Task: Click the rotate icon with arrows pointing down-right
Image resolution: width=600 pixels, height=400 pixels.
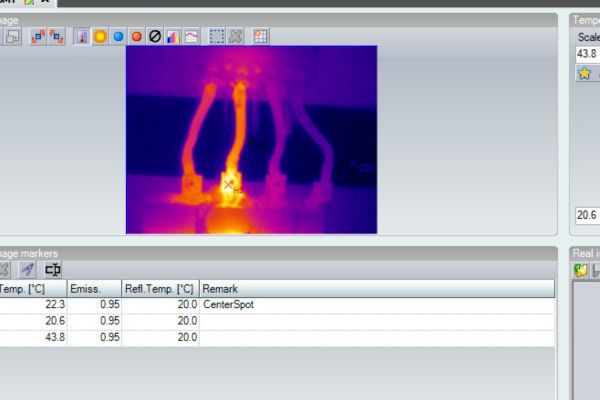Action: pyautogui.click(x=57, y=37)
